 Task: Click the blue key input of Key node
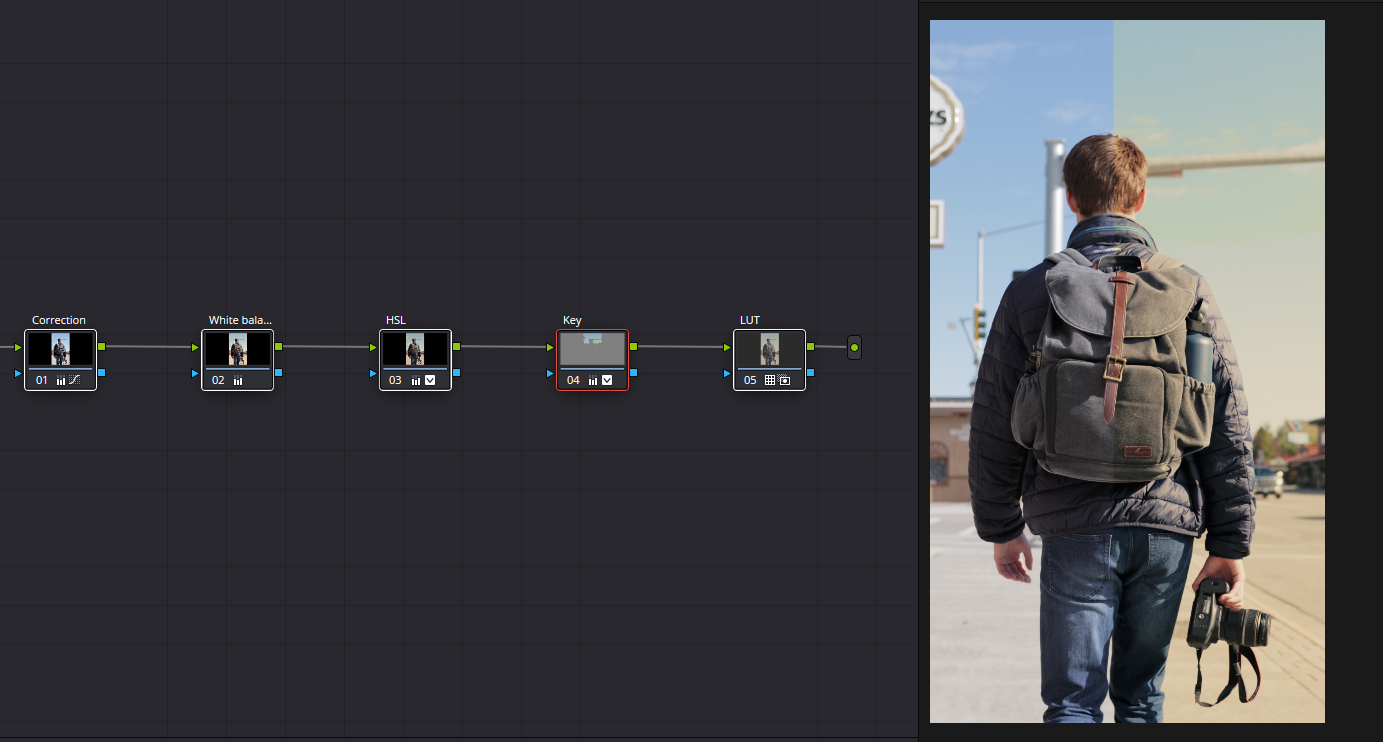coord(550,373)
